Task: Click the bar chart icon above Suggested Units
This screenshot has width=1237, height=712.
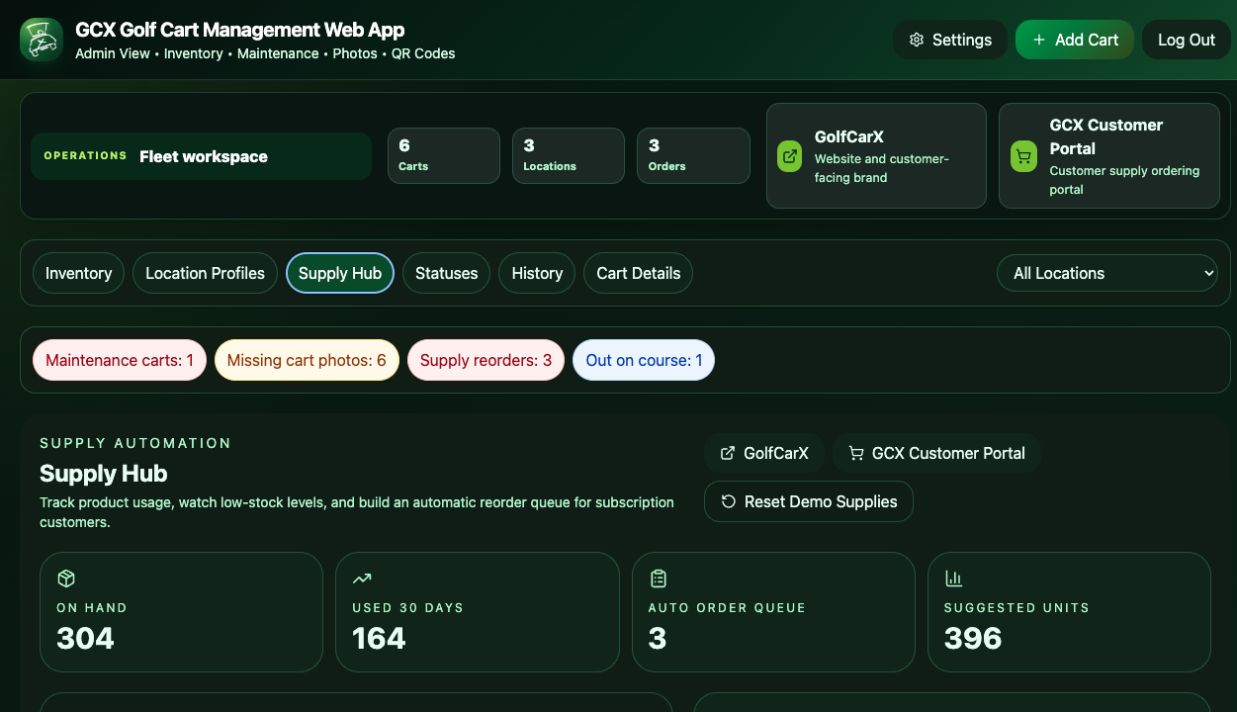Action: pyautogui.click(x=954, y=578)
